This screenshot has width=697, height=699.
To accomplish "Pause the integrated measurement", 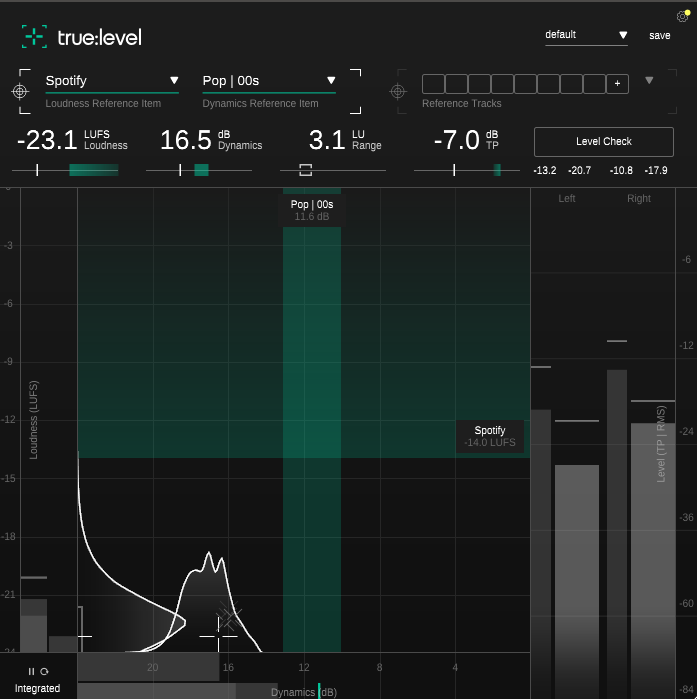I will pos(31,671).
